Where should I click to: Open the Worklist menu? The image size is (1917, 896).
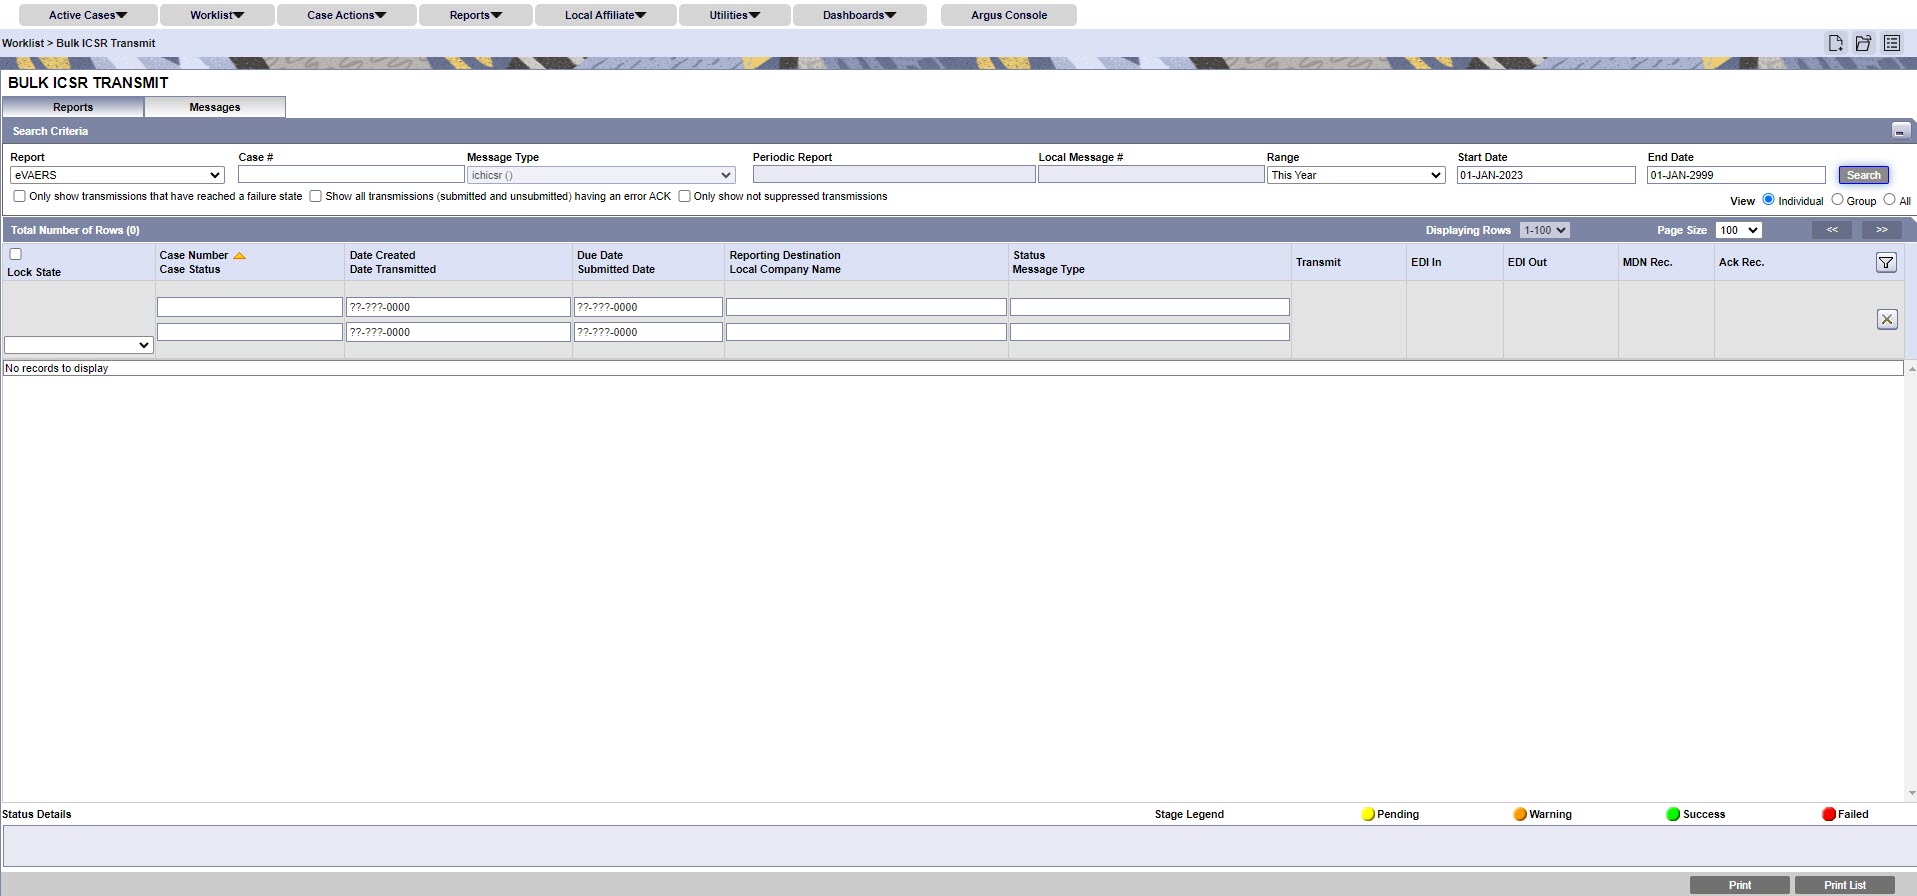(217, 15)
